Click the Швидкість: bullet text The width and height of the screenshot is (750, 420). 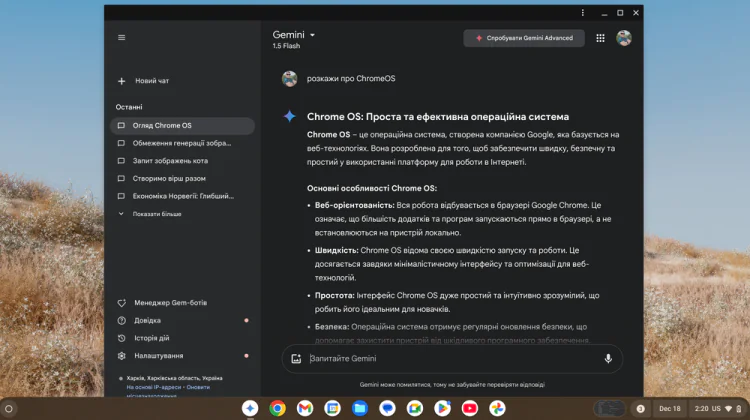pyautogui.click(x=337, y=251)
